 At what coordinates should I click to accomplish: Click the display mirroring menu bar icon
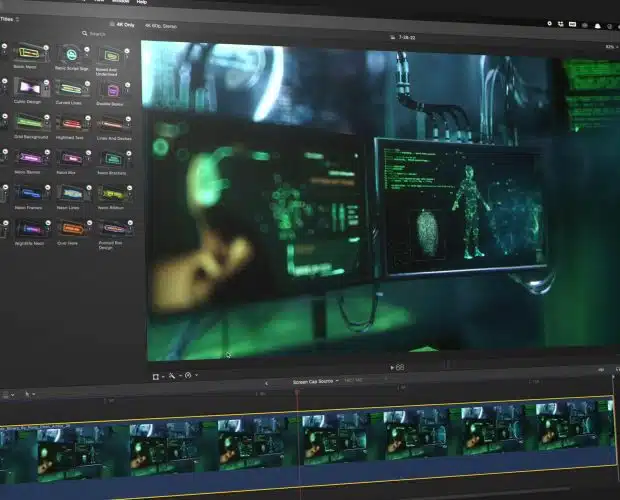[x=572, y=24]
